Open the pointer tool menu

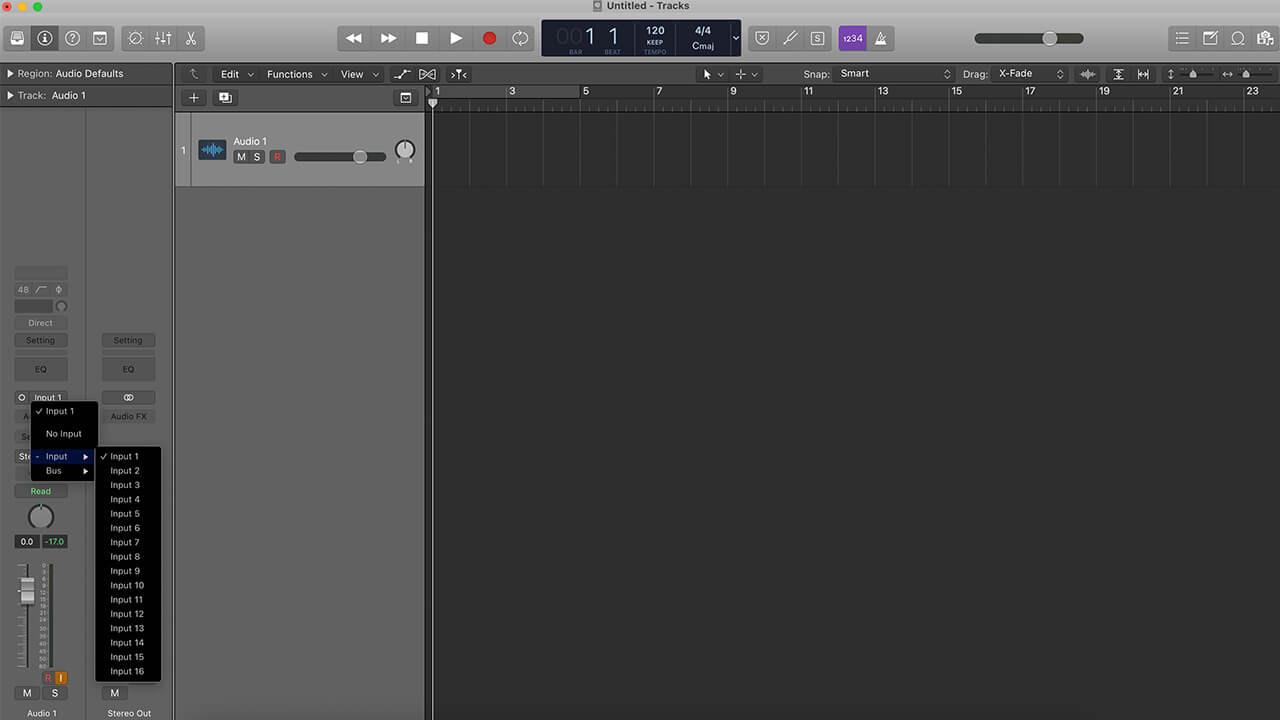pos(713,74)
